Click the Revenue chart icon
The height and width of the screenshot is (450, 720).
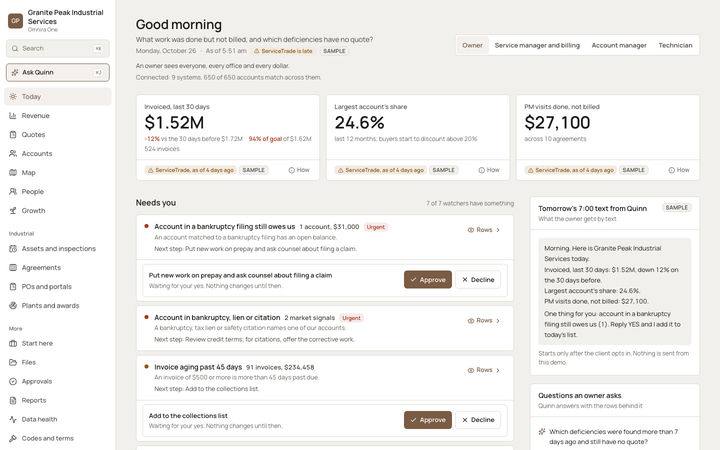click(x=13, y=116)
